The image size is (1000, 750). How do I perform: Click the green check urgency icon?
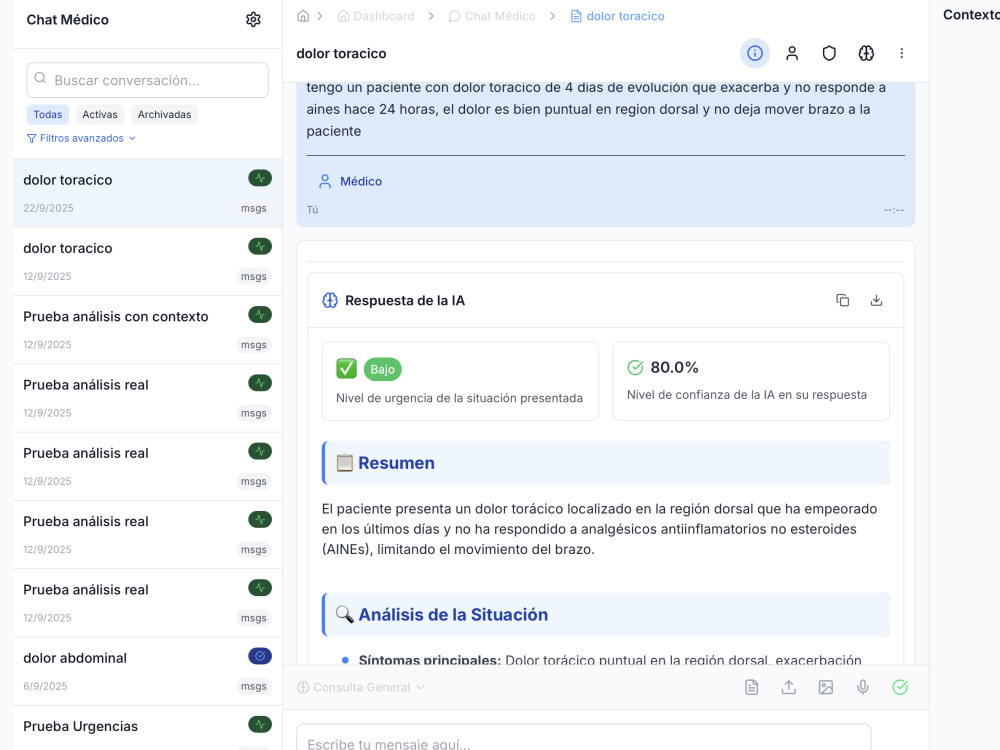[346, 369]
